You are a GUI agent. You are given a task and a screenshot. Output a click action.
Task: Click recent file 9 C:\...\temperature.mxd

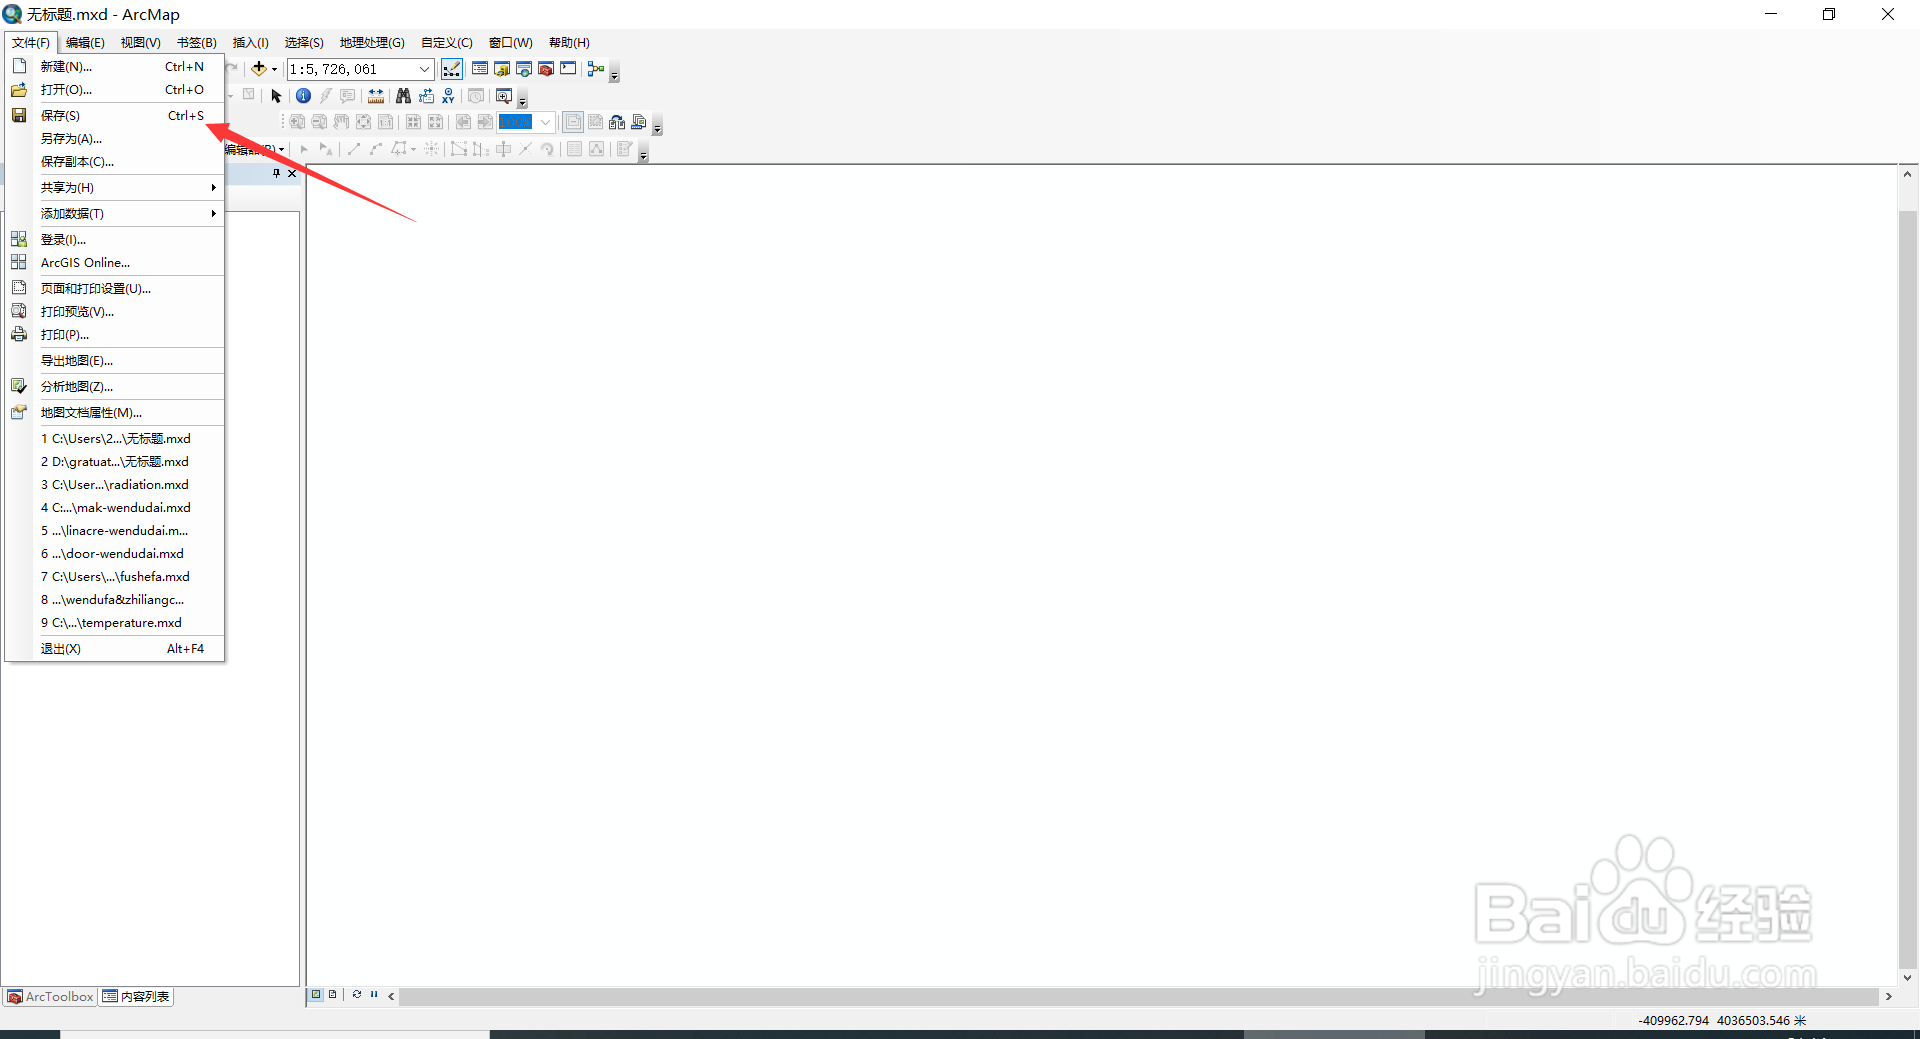111,622
